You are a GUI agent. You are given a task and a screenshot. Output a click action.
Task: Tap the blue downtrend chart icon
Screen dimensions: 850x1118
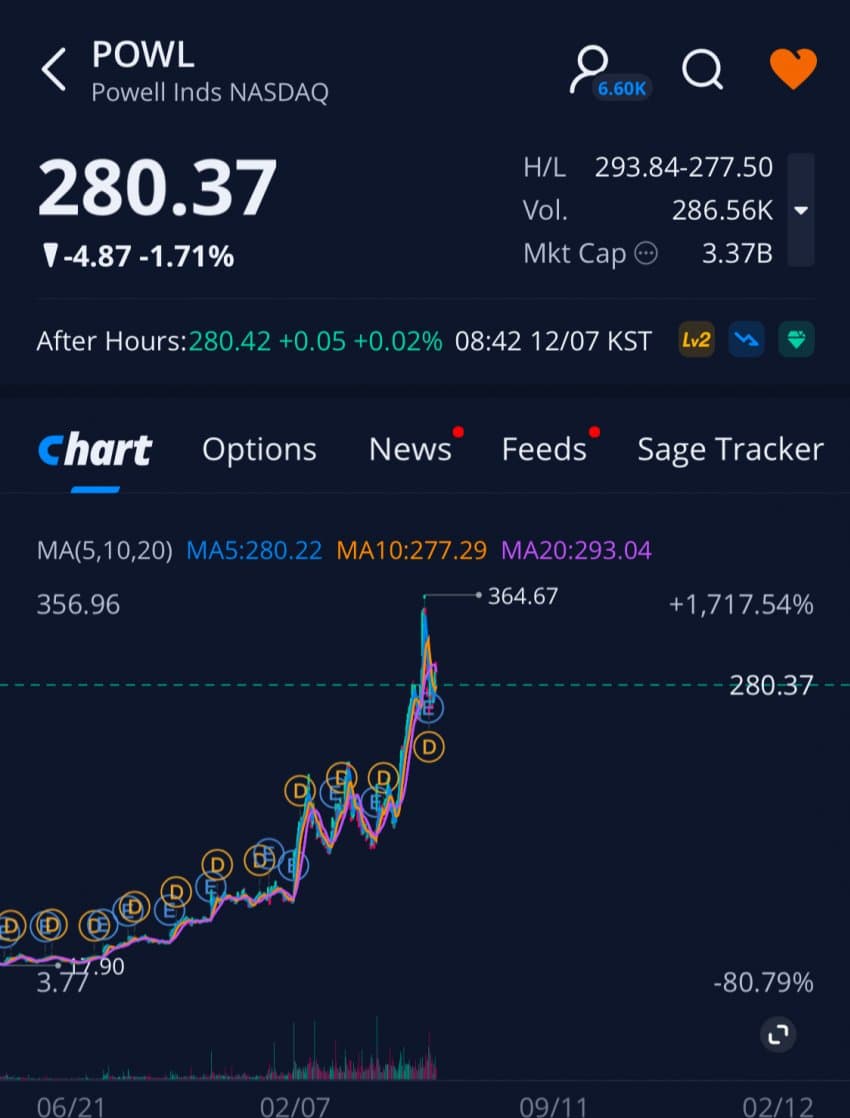coord(747,340)
